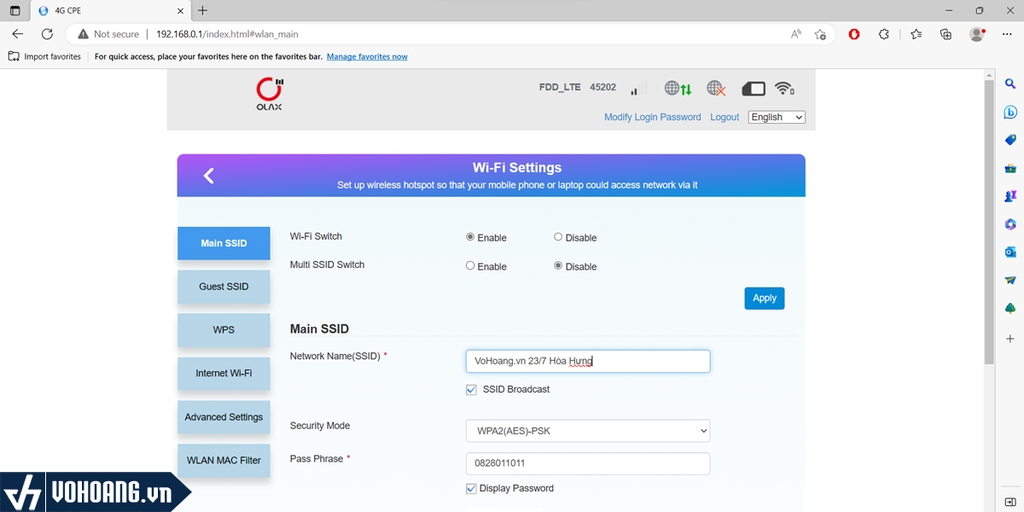Click the network data transfer globe icon

677,88
